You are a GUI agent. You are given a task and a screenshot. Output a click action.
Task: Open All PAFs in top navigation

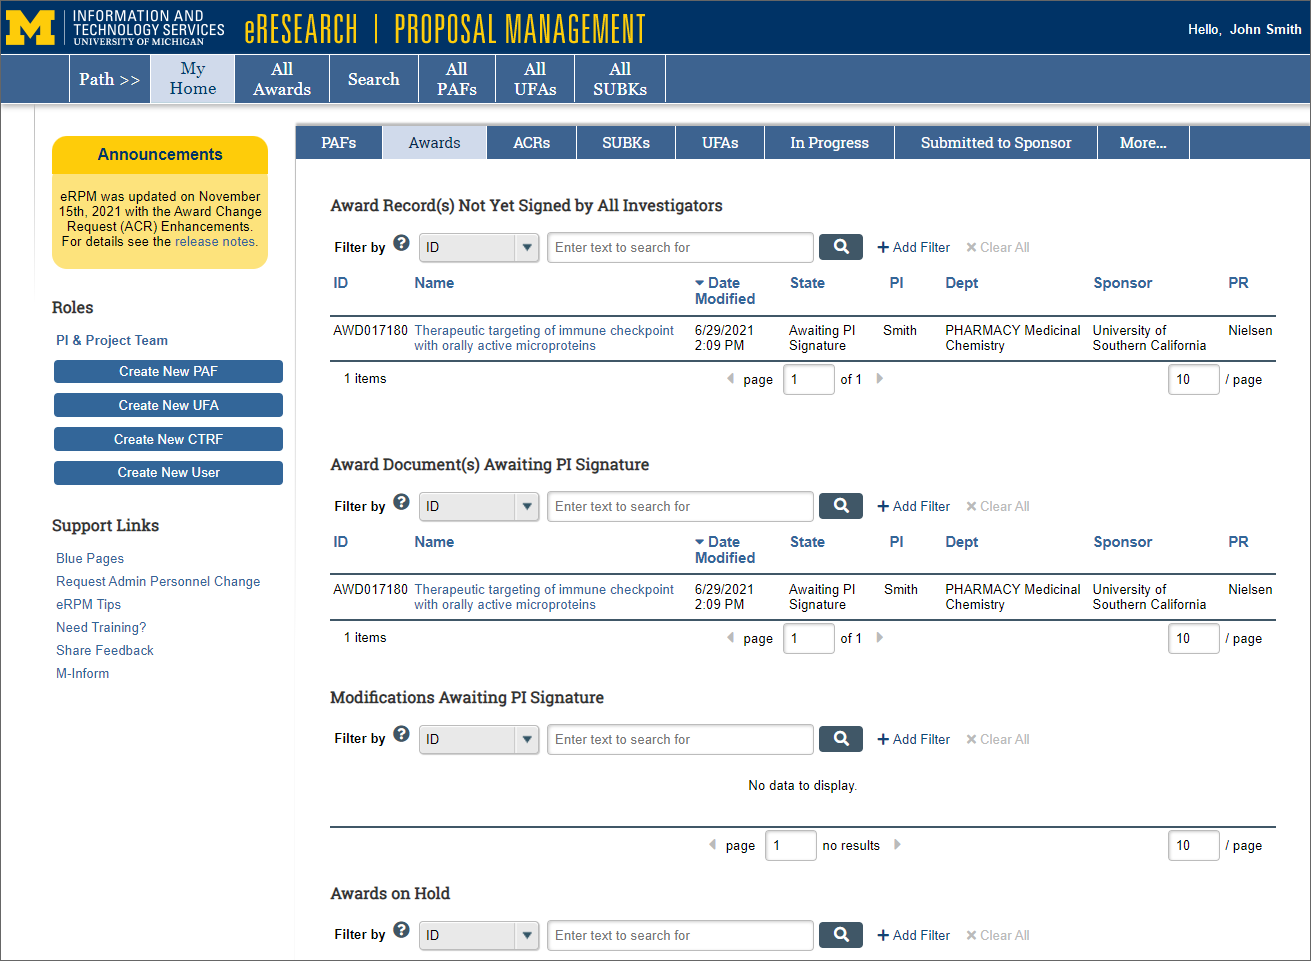pyautogui.click(x=457, y=79)
